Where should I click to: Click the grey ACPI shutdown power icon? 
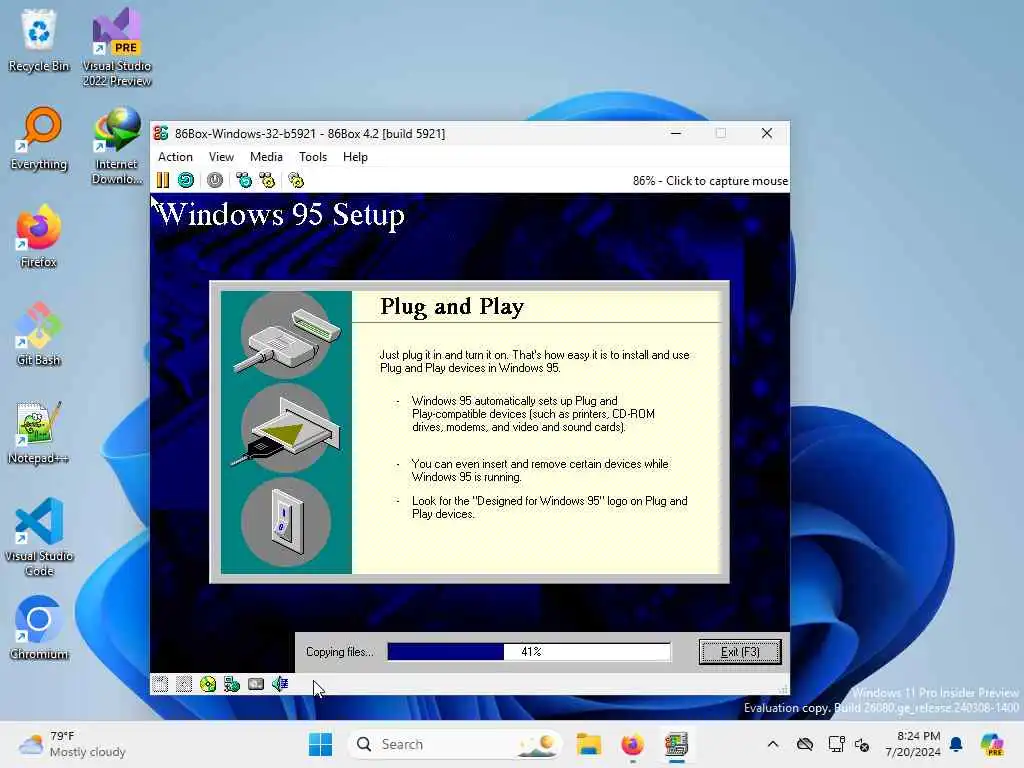pyautogui.click(x=215, y=180)
